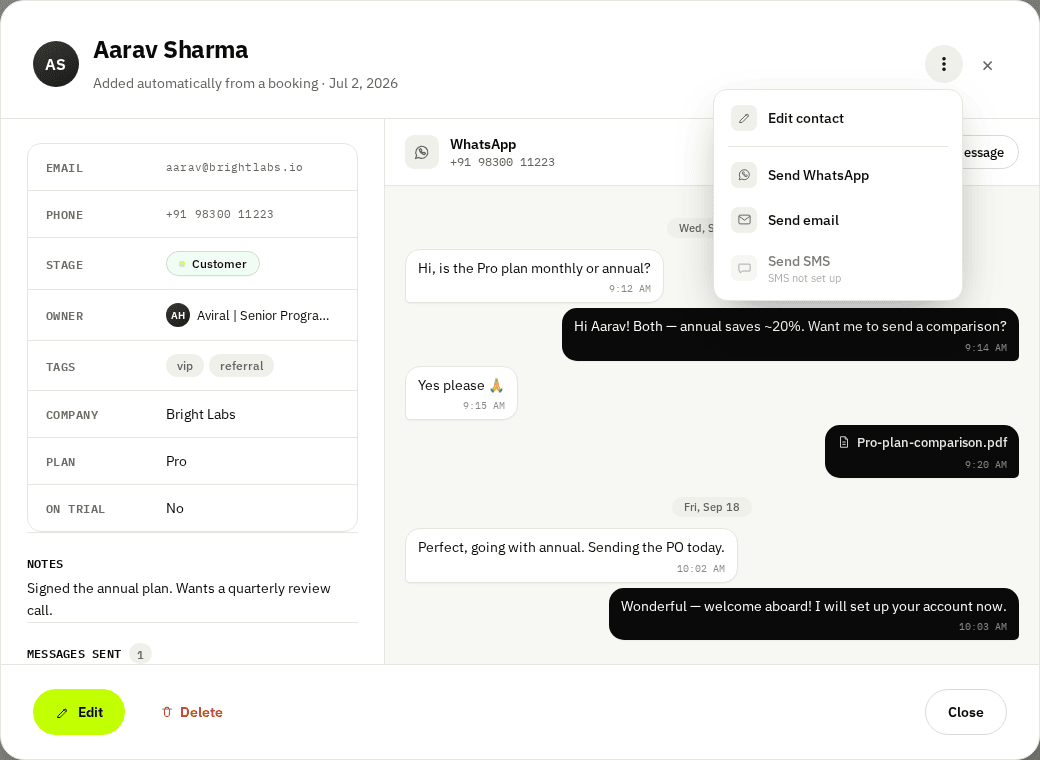1040x760 pixels.
Task: Click the 'Added automatically from a booking' subtitle
Action: click(245, 84)
